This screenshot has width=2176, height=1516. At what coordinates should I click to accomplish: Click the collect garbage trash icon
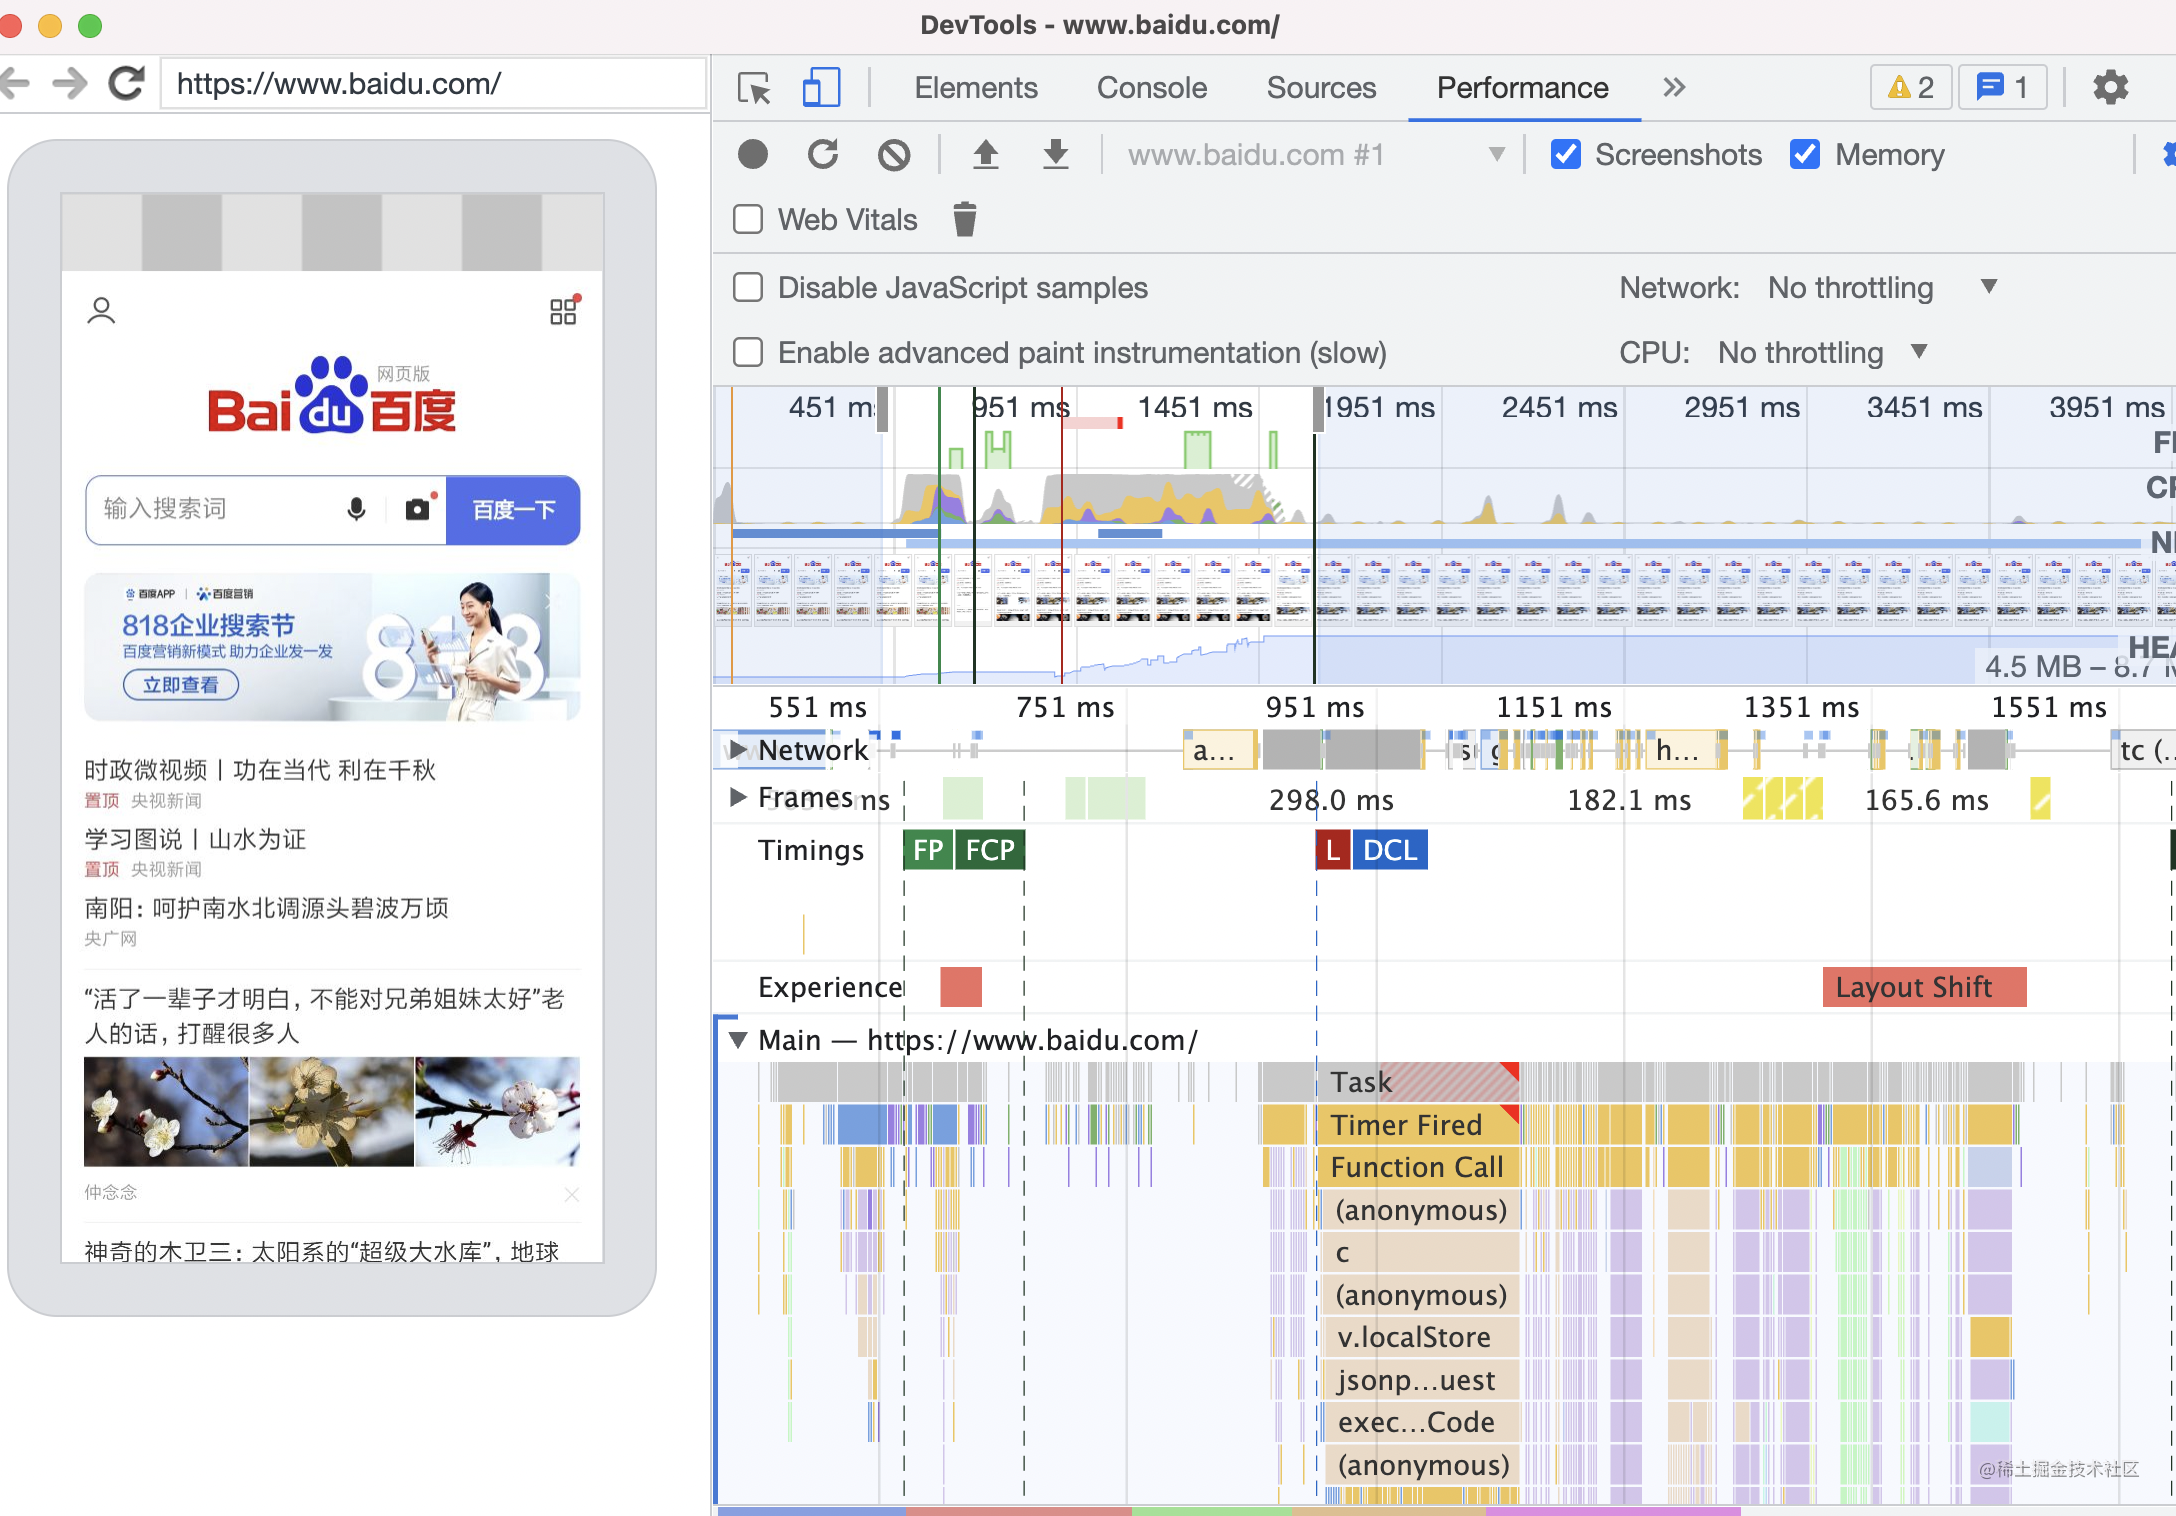(964, 219)
